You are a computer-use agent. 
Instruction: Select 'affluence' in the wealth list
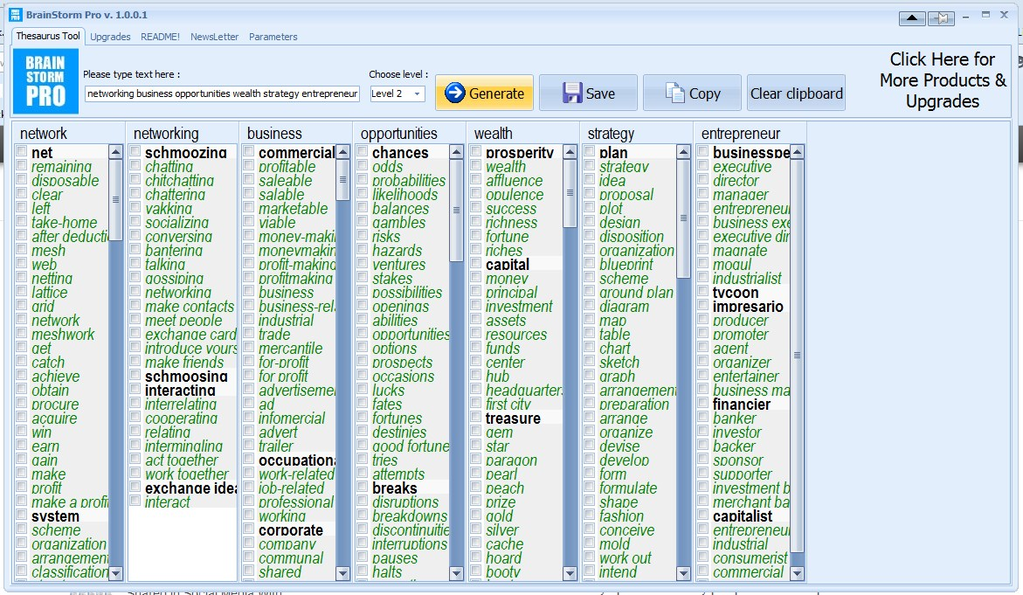click(x=513, y=180)
